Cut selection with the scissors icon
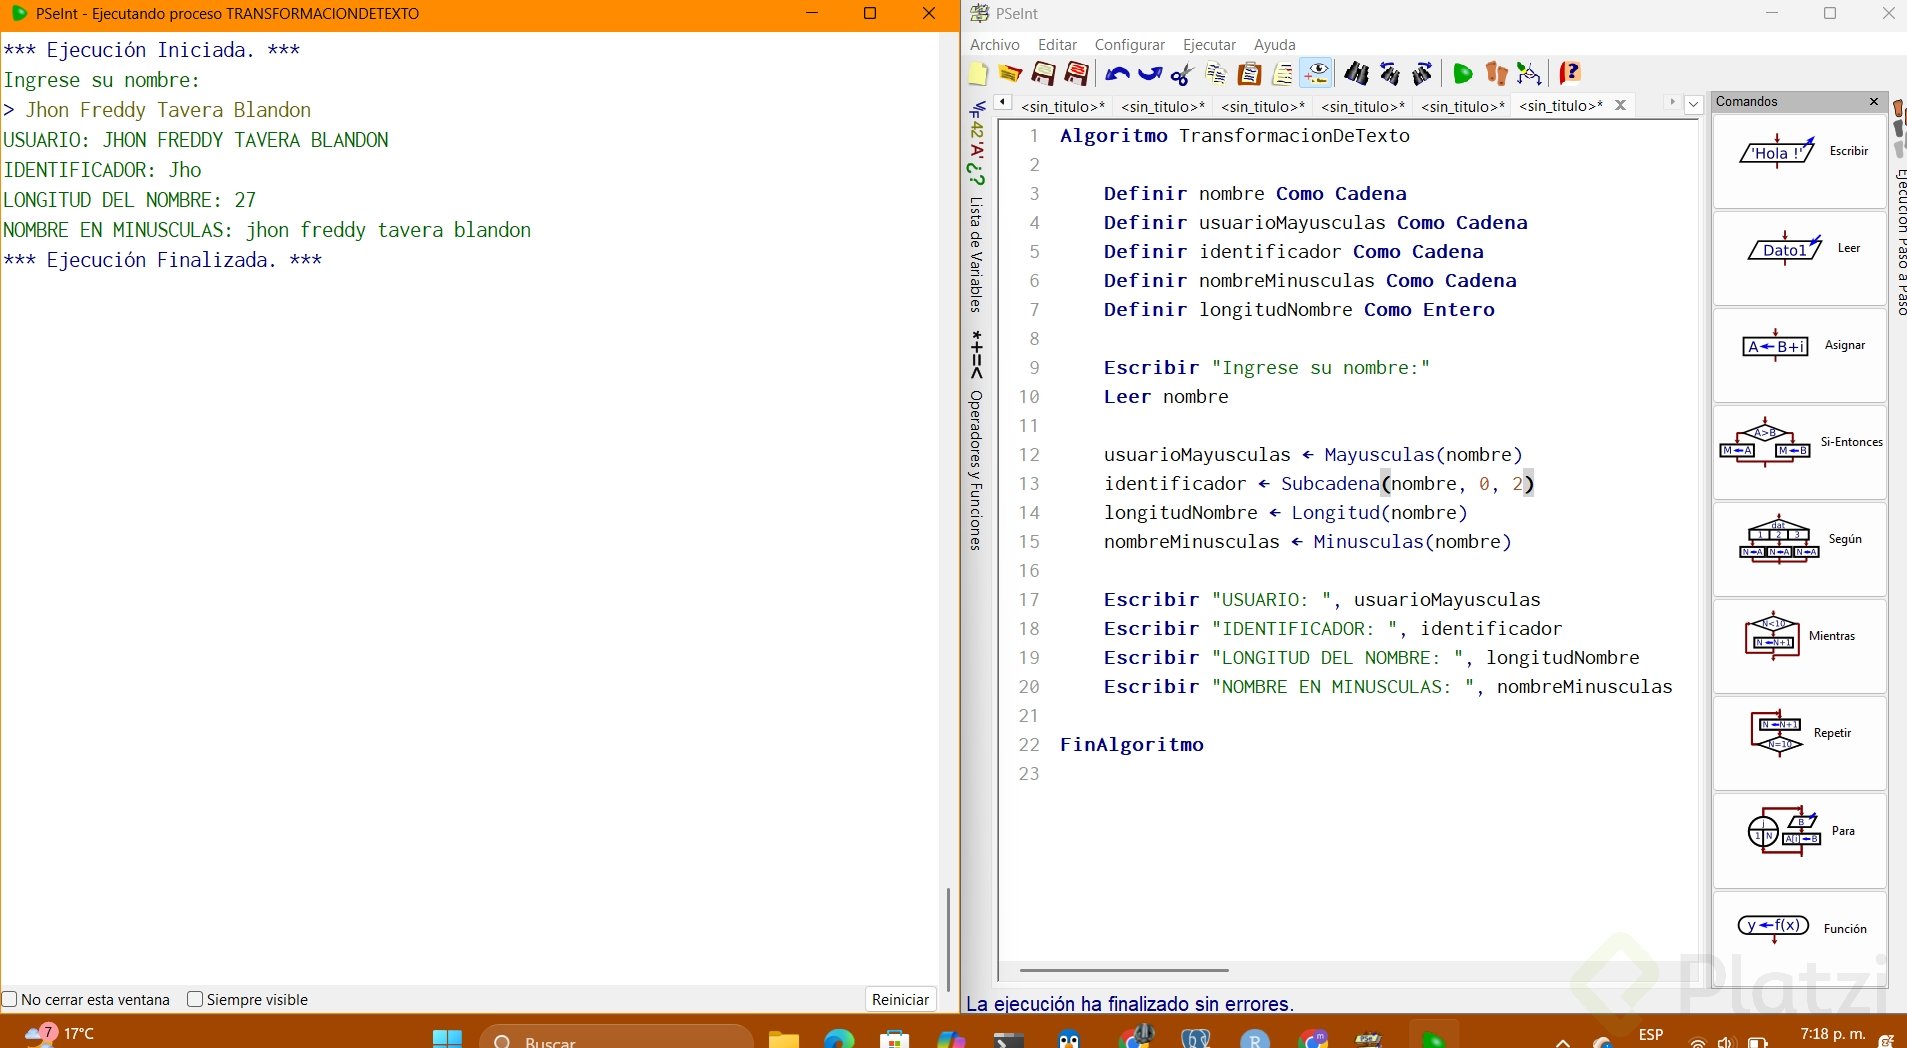This screenshot has height=1048, width=1907. (1182, 74)
